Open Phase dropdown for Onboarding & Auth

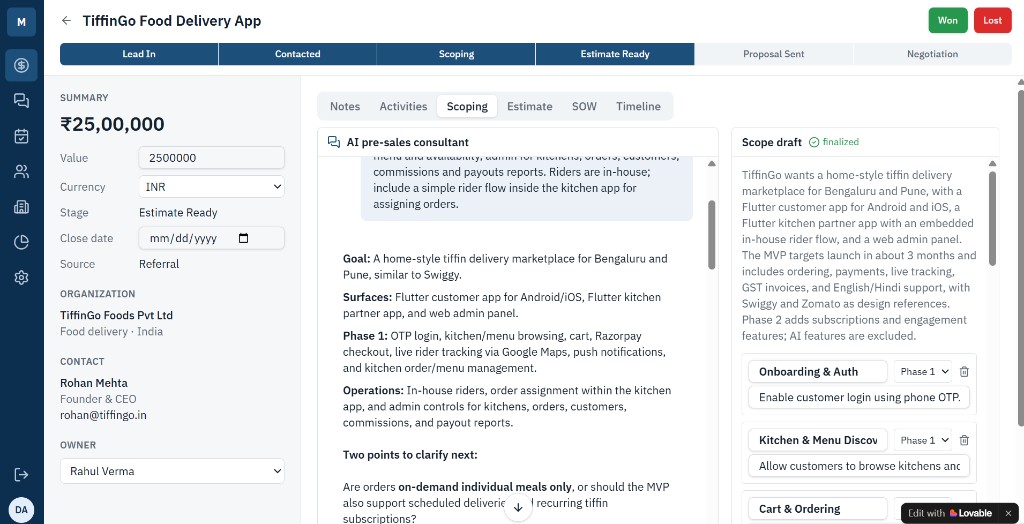click(923, 372)
